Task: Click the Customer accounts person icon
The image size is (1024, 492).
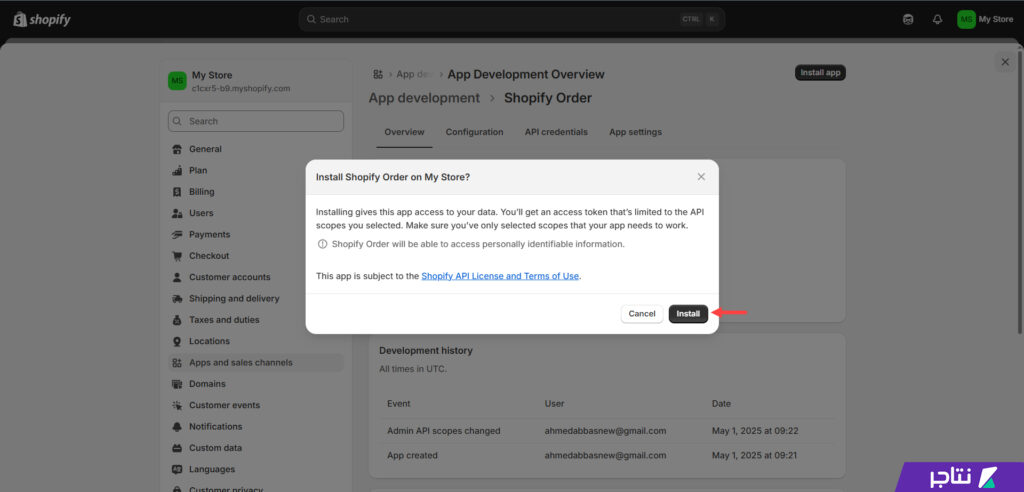Action: click(177, 277)
